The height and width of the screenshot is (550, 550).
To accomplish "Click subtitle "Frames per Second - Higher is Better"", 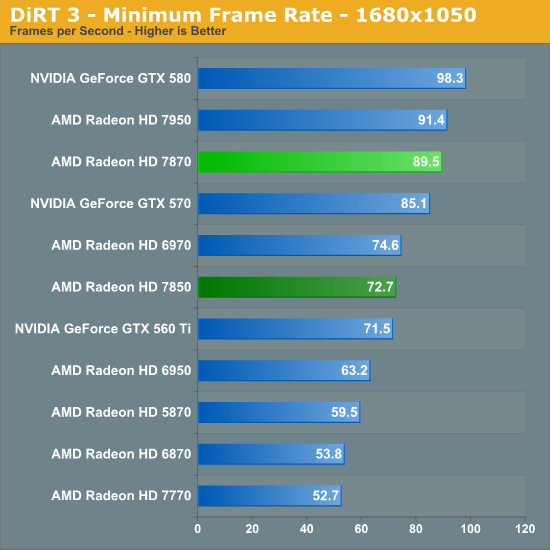I will click(118, 31).
